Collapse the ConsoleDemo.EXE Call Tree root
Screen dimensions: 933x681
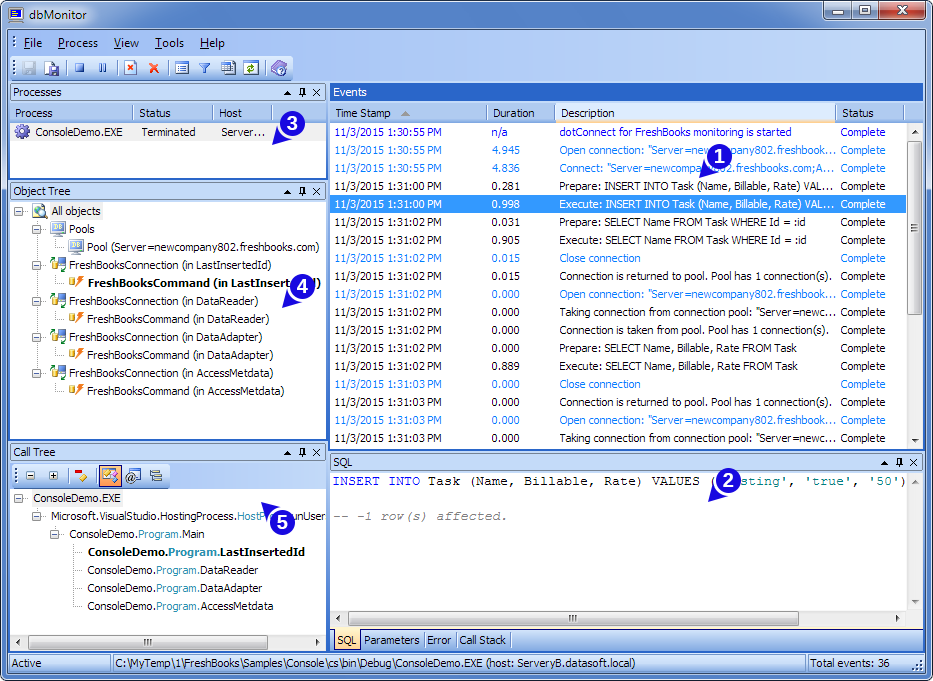point(18,498)
